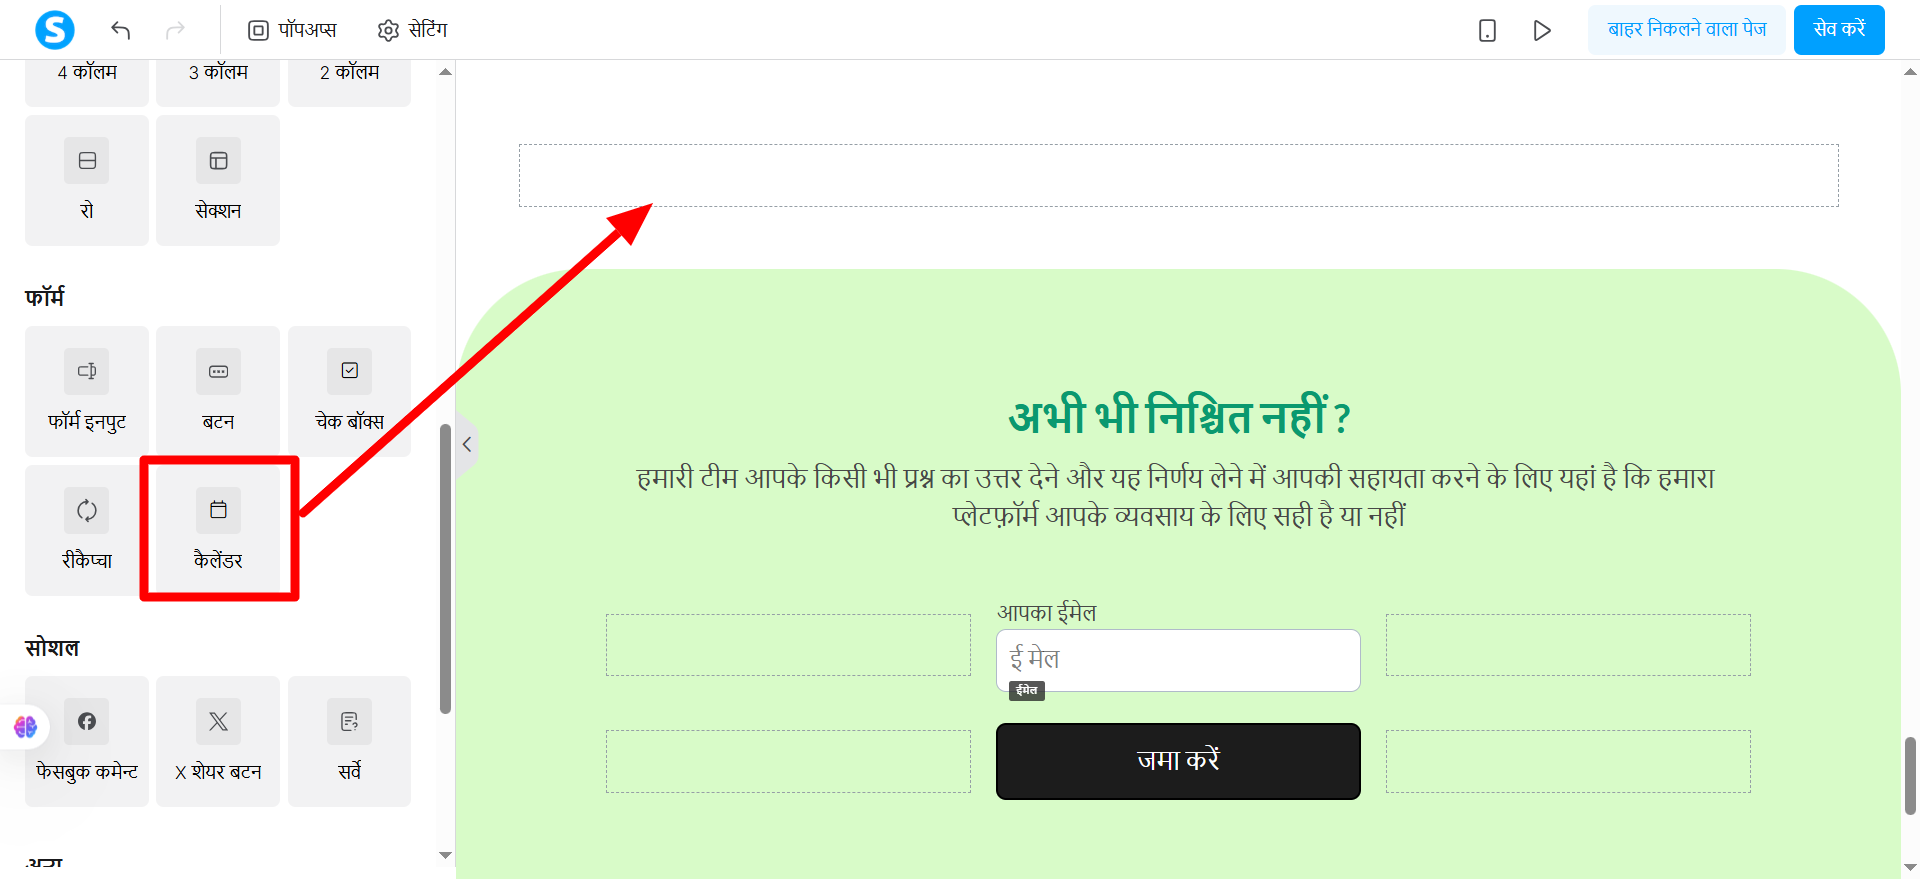Select the सेक्शन layout element
This screenshot has height=879, width=1920.
click(218, 180)
